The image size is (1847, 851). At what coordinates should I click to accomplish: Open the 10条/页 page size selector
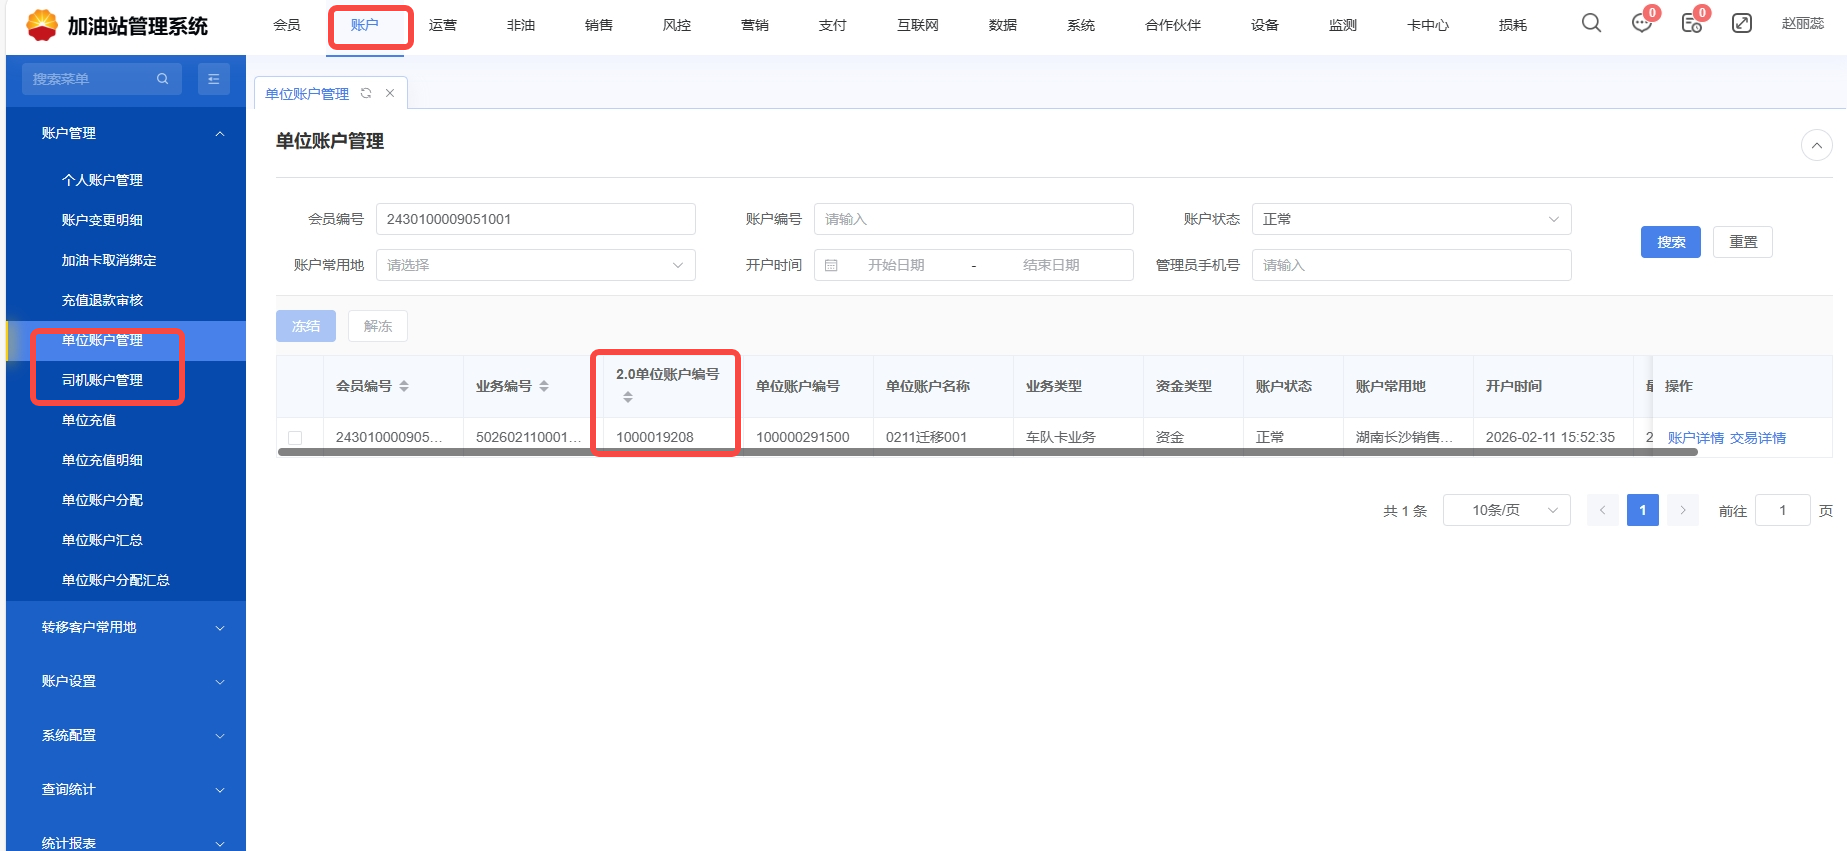1506,510
